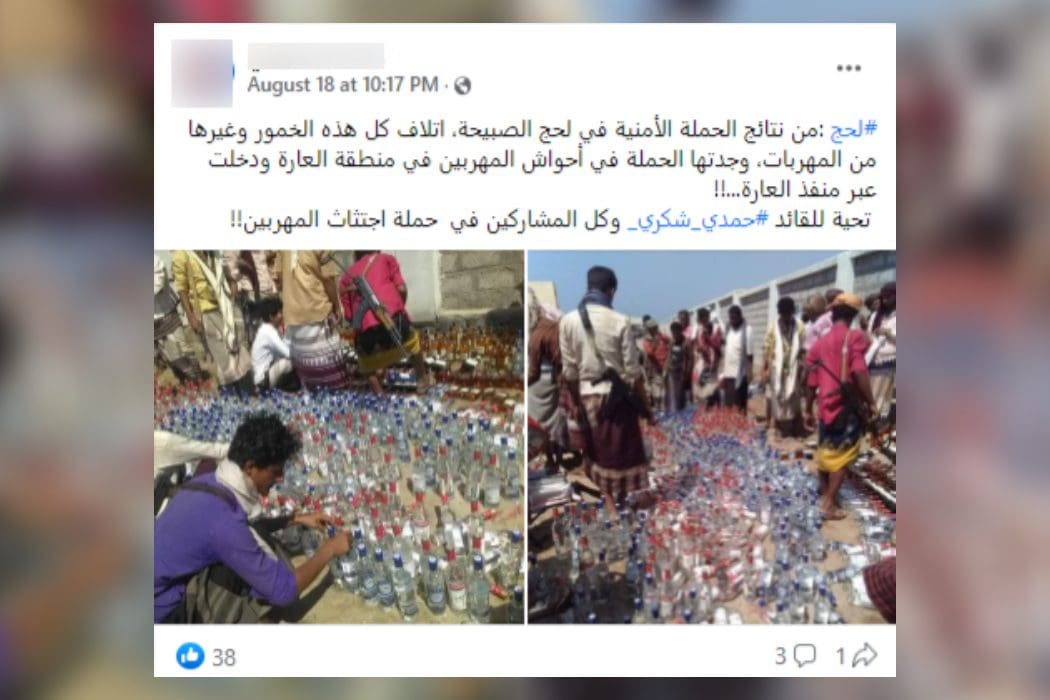1050x700 pixels.
Task: Open comments via speech bubble icon
Action: 804,655
